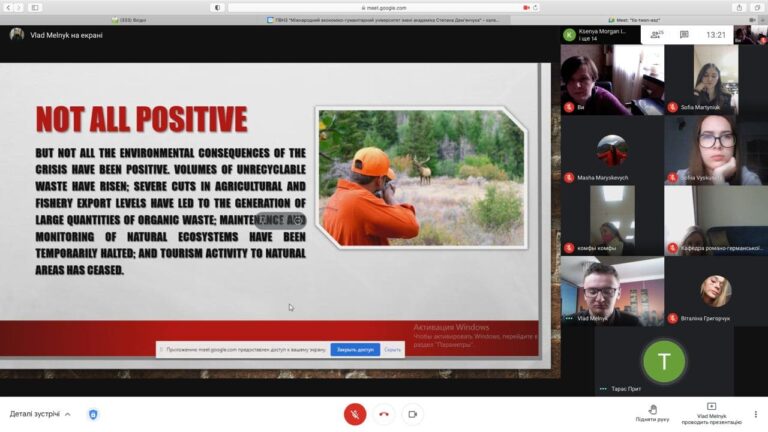The width and height of the screenshot is (768, 432).
Task: Click the Safari forward arrow
Action: point(19,8)
